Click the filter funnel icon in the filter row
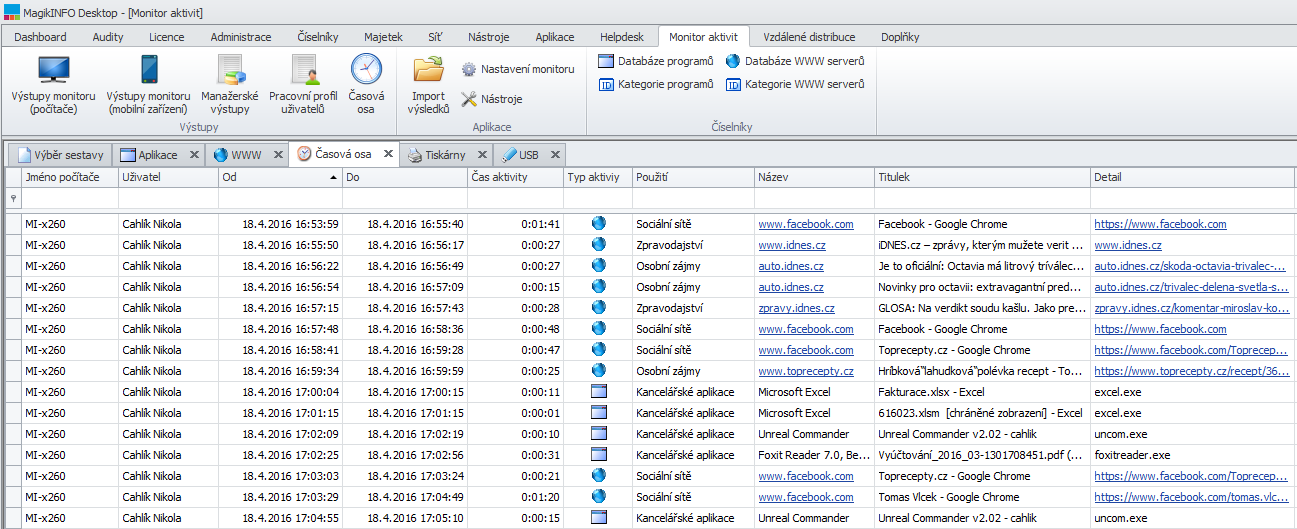 (13, 198)
